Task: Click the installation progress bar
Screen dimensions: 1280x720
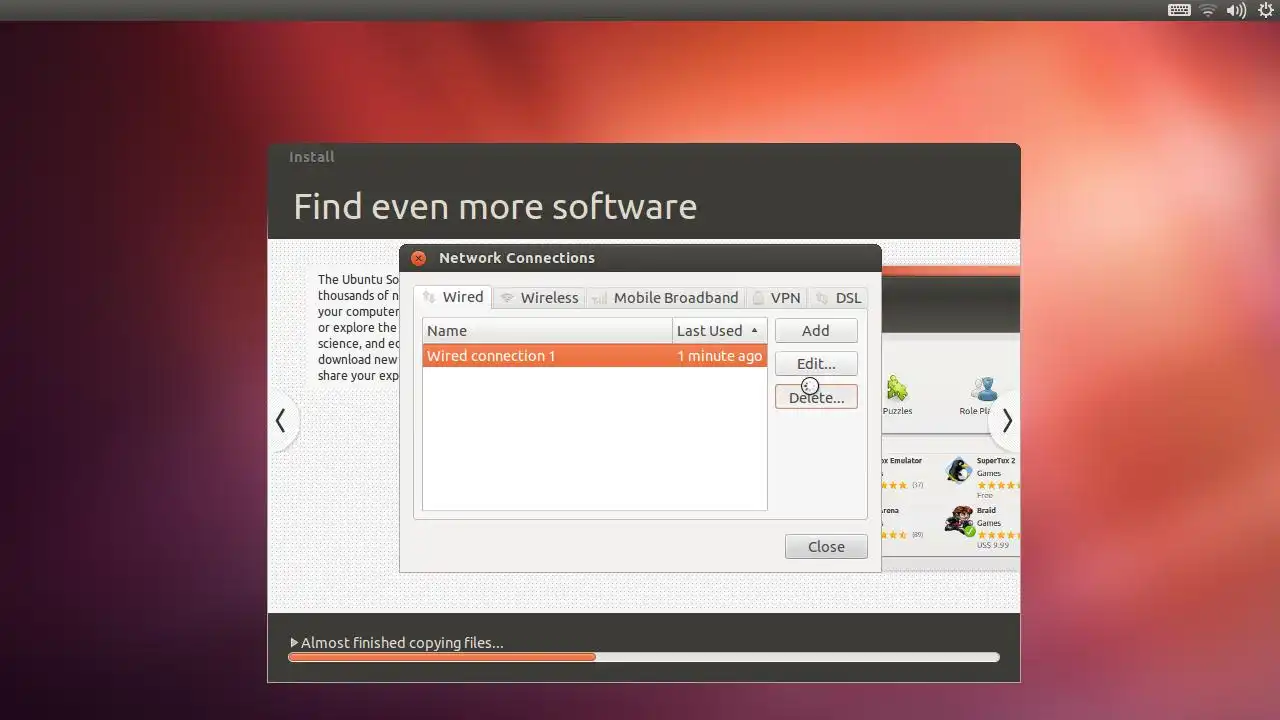Action: (644, 657)
